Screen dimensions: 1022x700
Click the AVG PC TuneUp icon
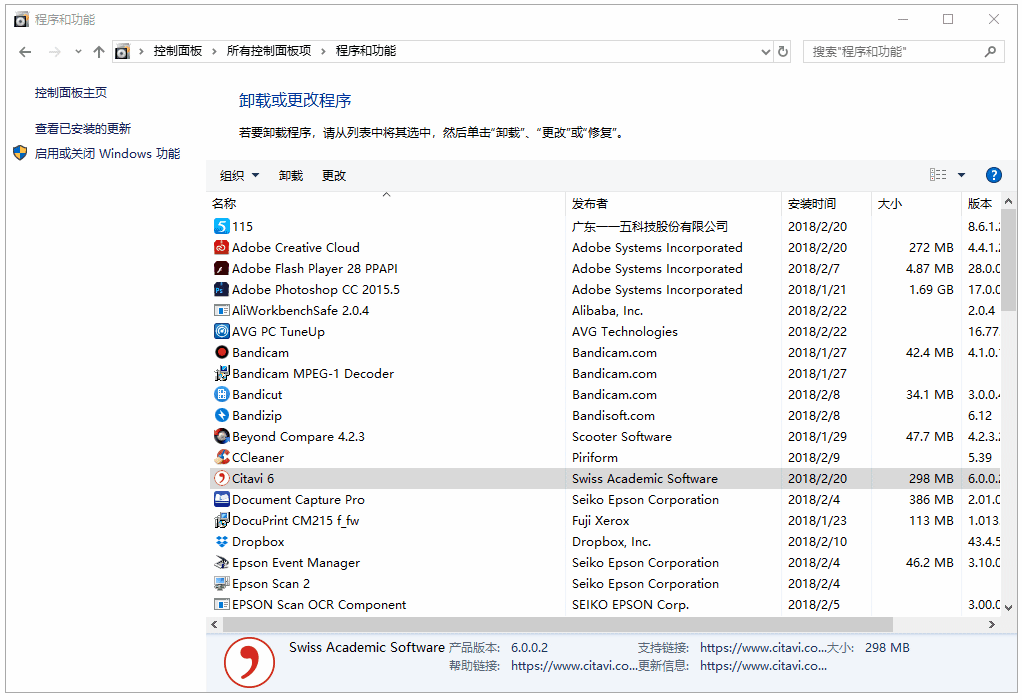pyautogui.click(x=222, y=331)
